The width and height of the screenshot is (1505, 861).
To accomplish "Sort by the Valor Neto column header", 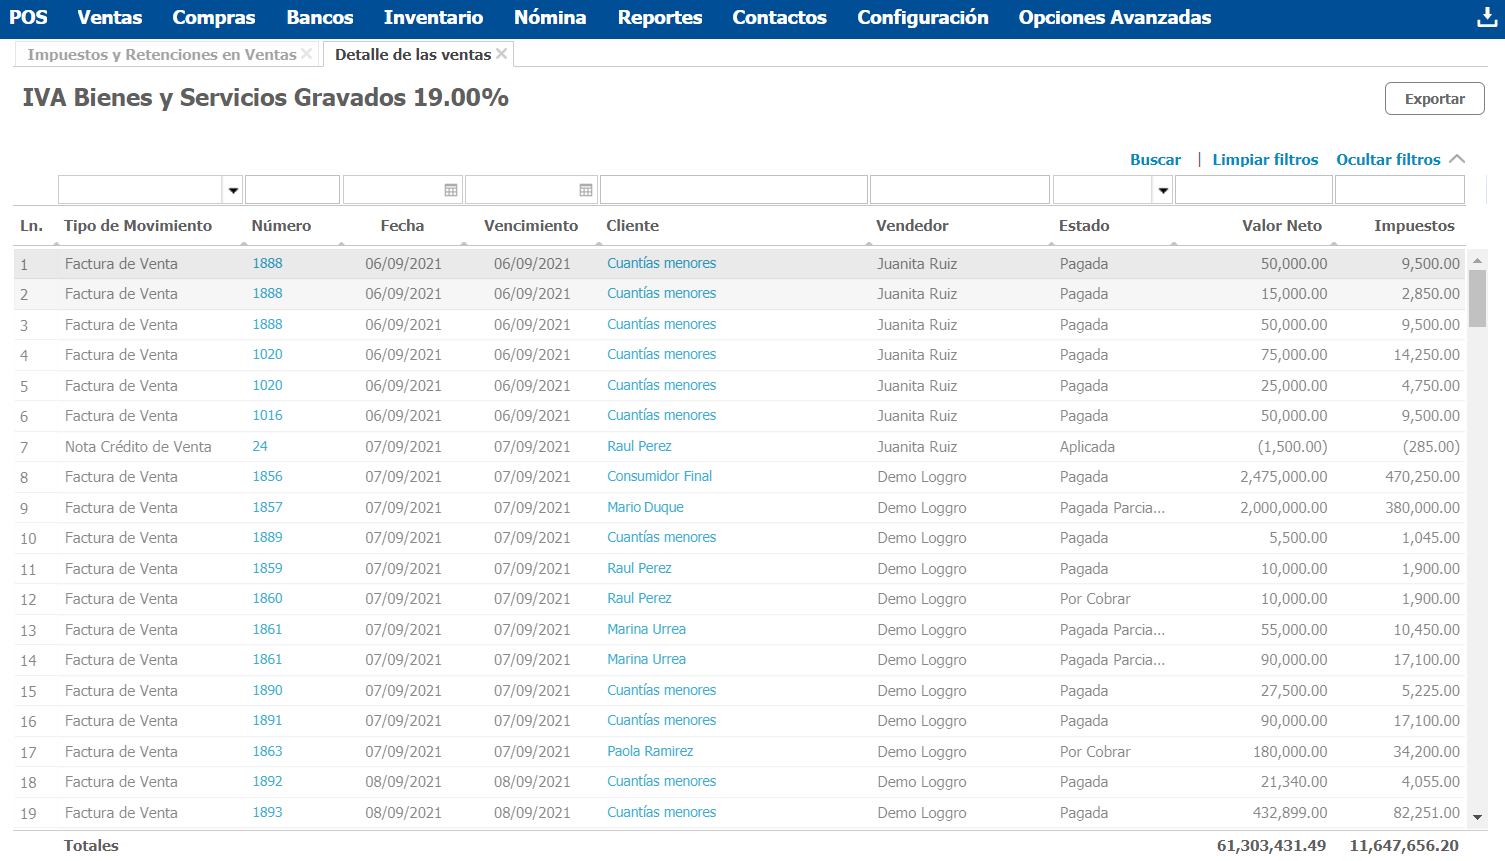I will click(1281, 226).
